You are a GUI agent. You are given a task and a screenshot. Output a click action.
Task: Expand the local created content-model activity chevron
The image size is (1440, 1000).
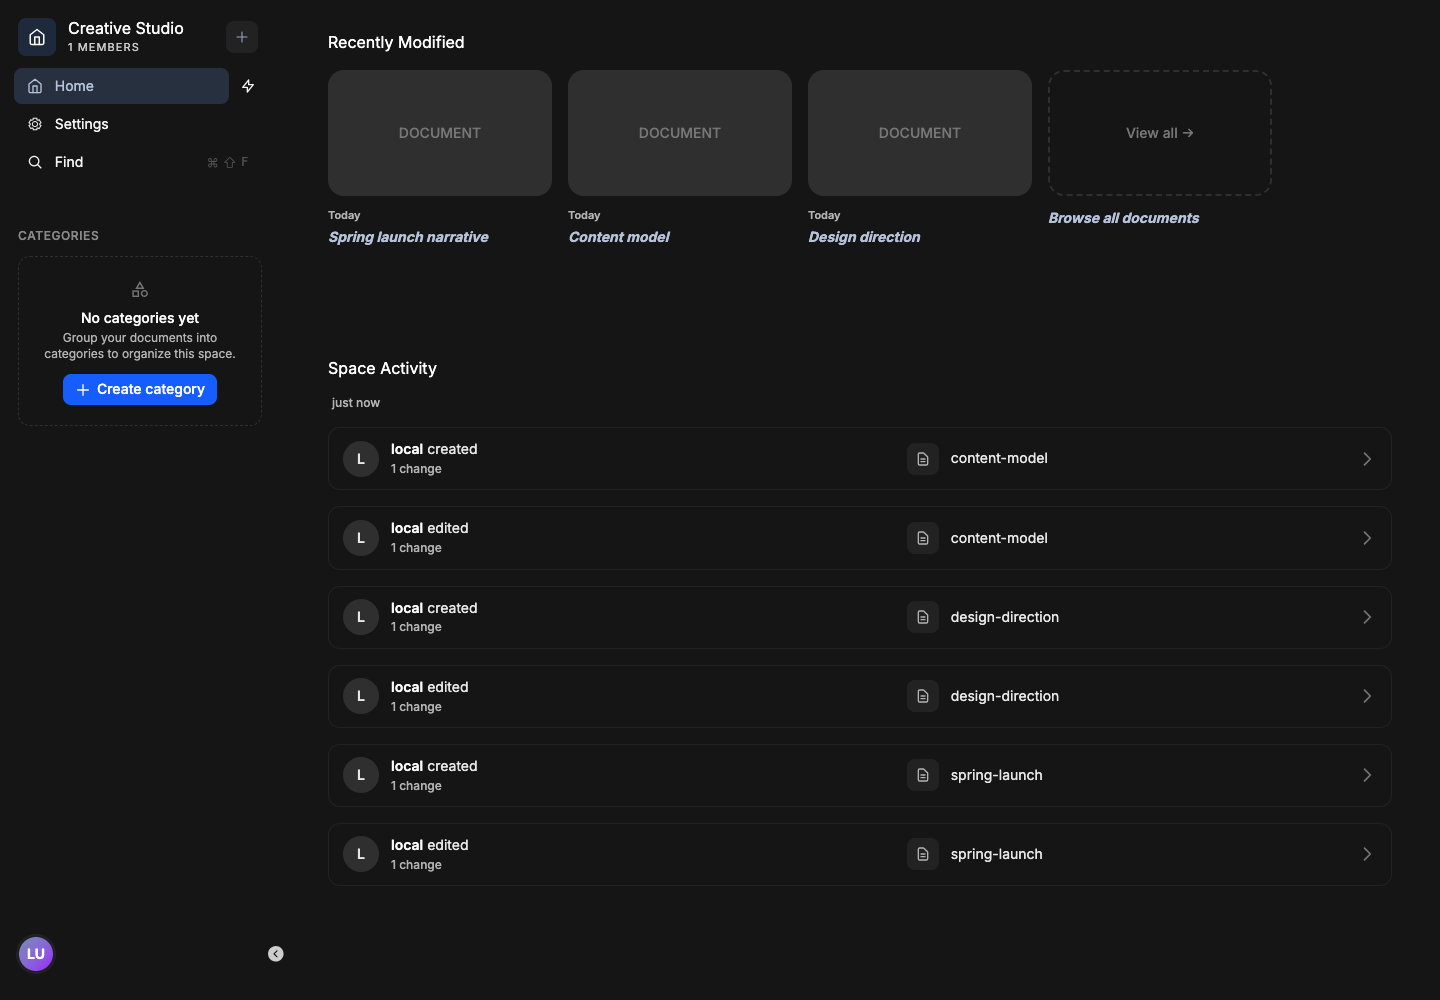click(1367, 459)
